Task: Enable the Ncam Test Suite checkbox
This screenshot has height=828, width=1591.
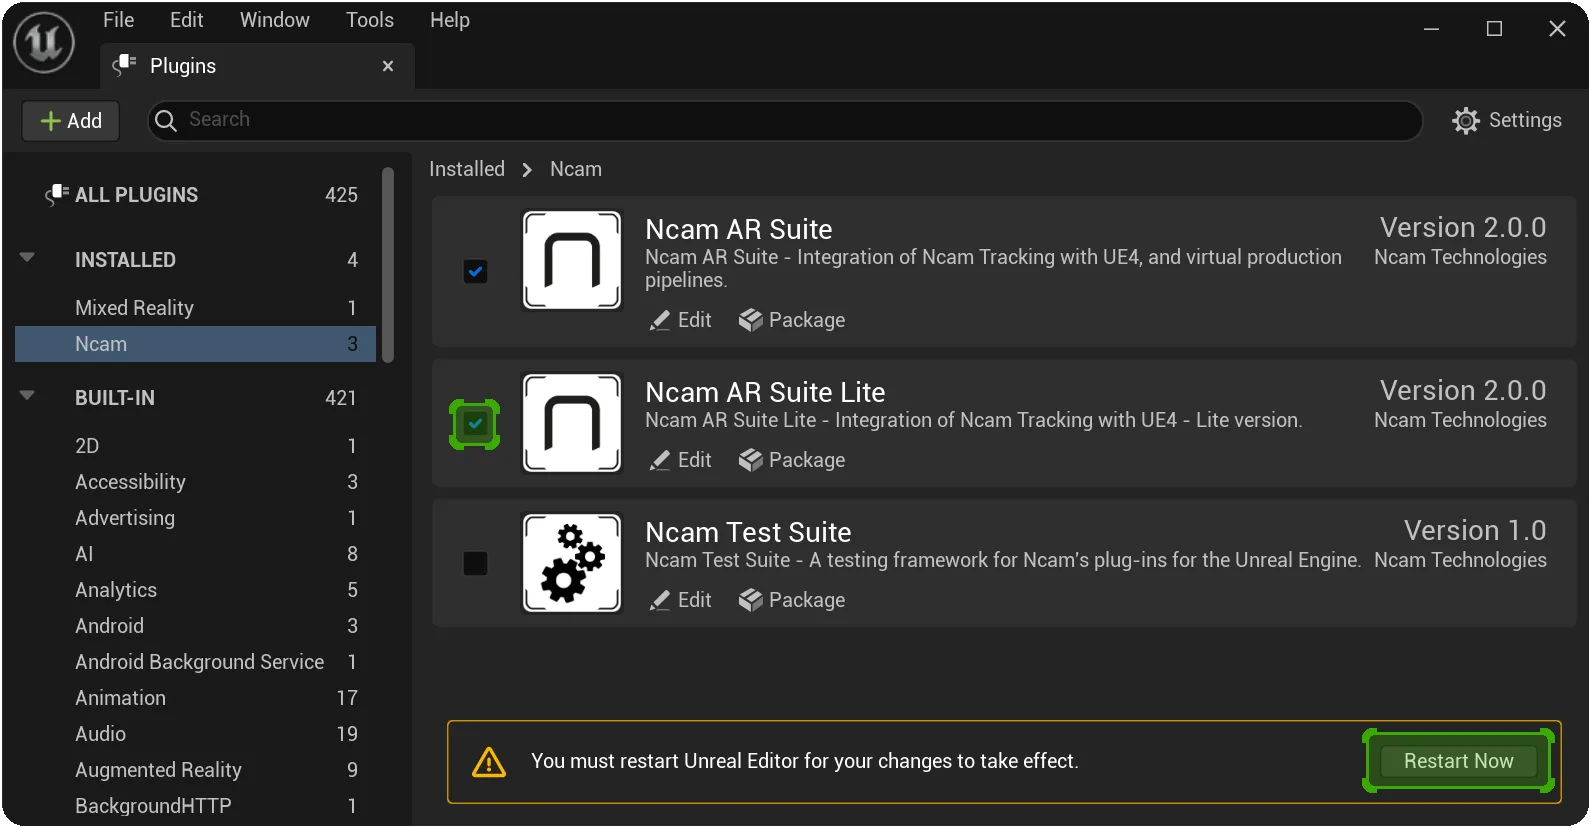Action: pos(476,563)
